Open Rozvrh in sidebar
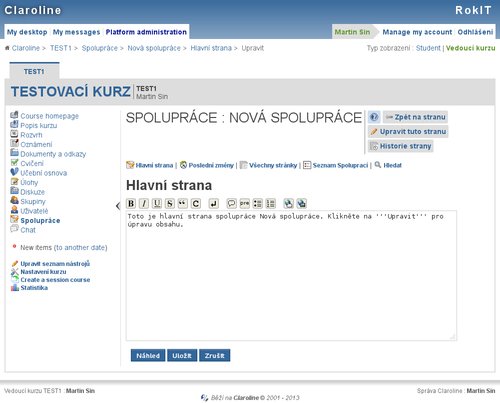This screenshot has width=500, height=403. [31, 135]
